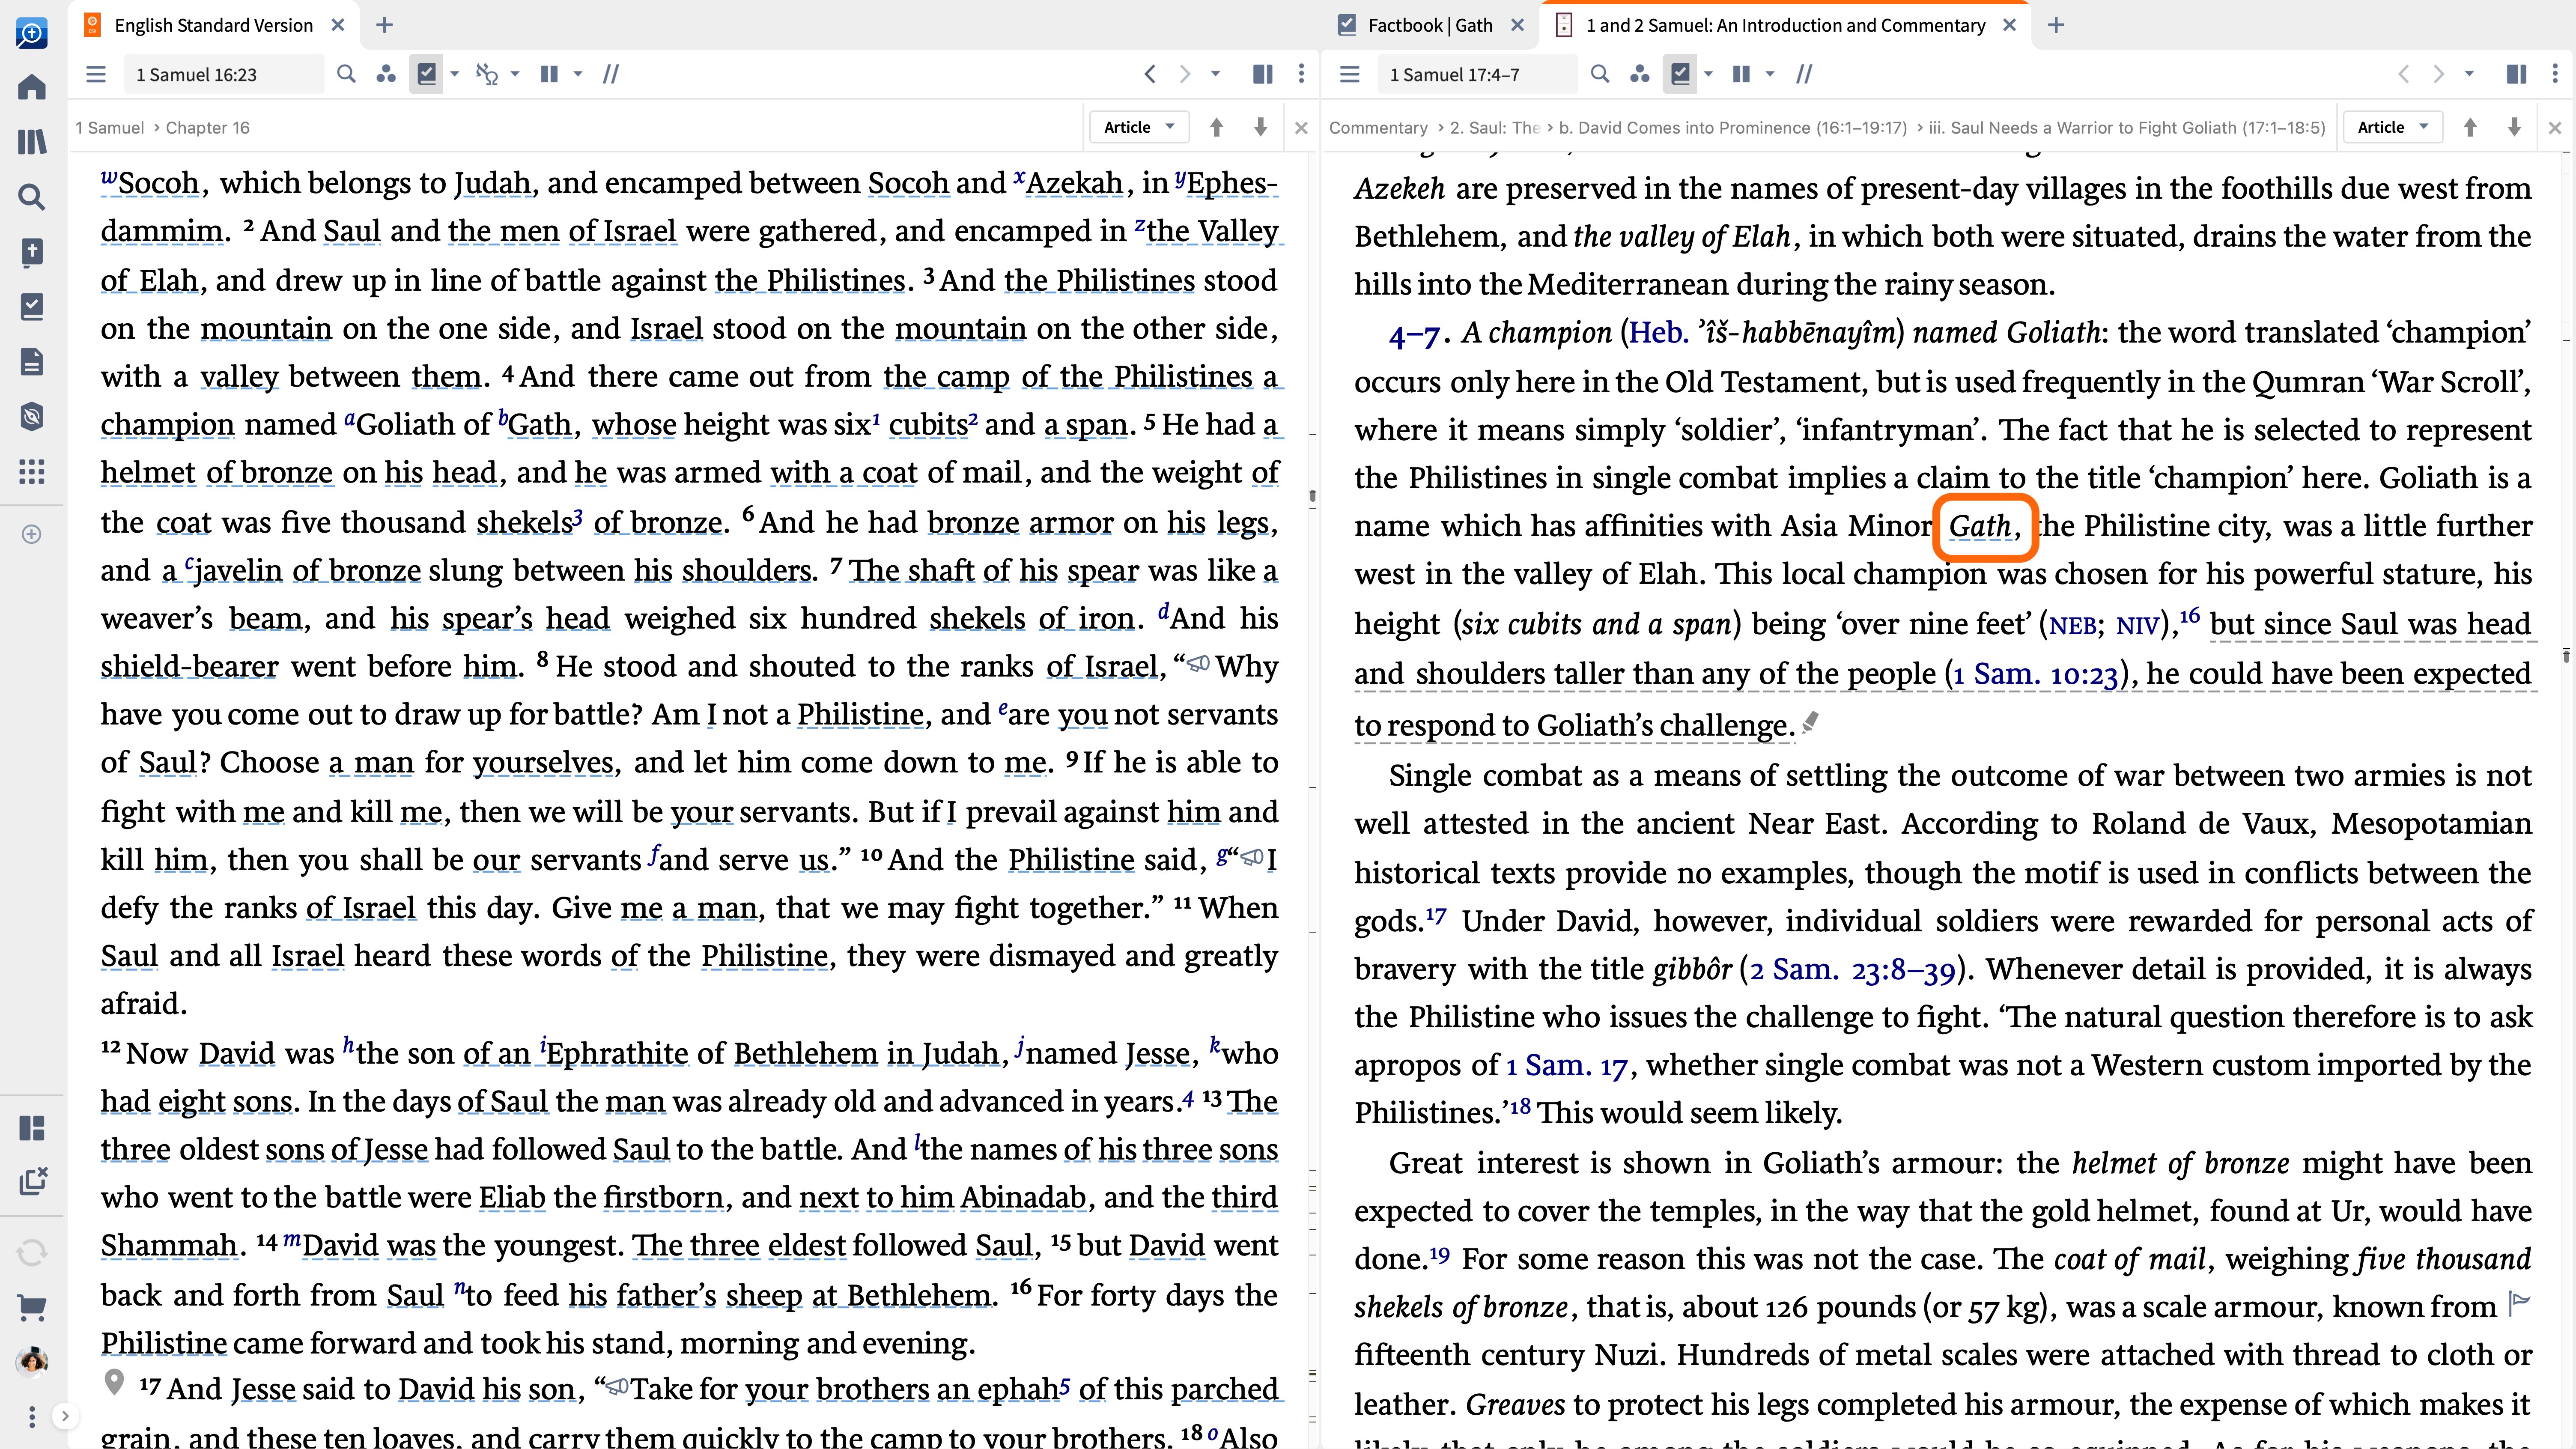Open the 2 Sam. 23:8–39 reference link
Image resolution: width=2576 pixels, height=1449 pixels.
tap(1853, 970)
